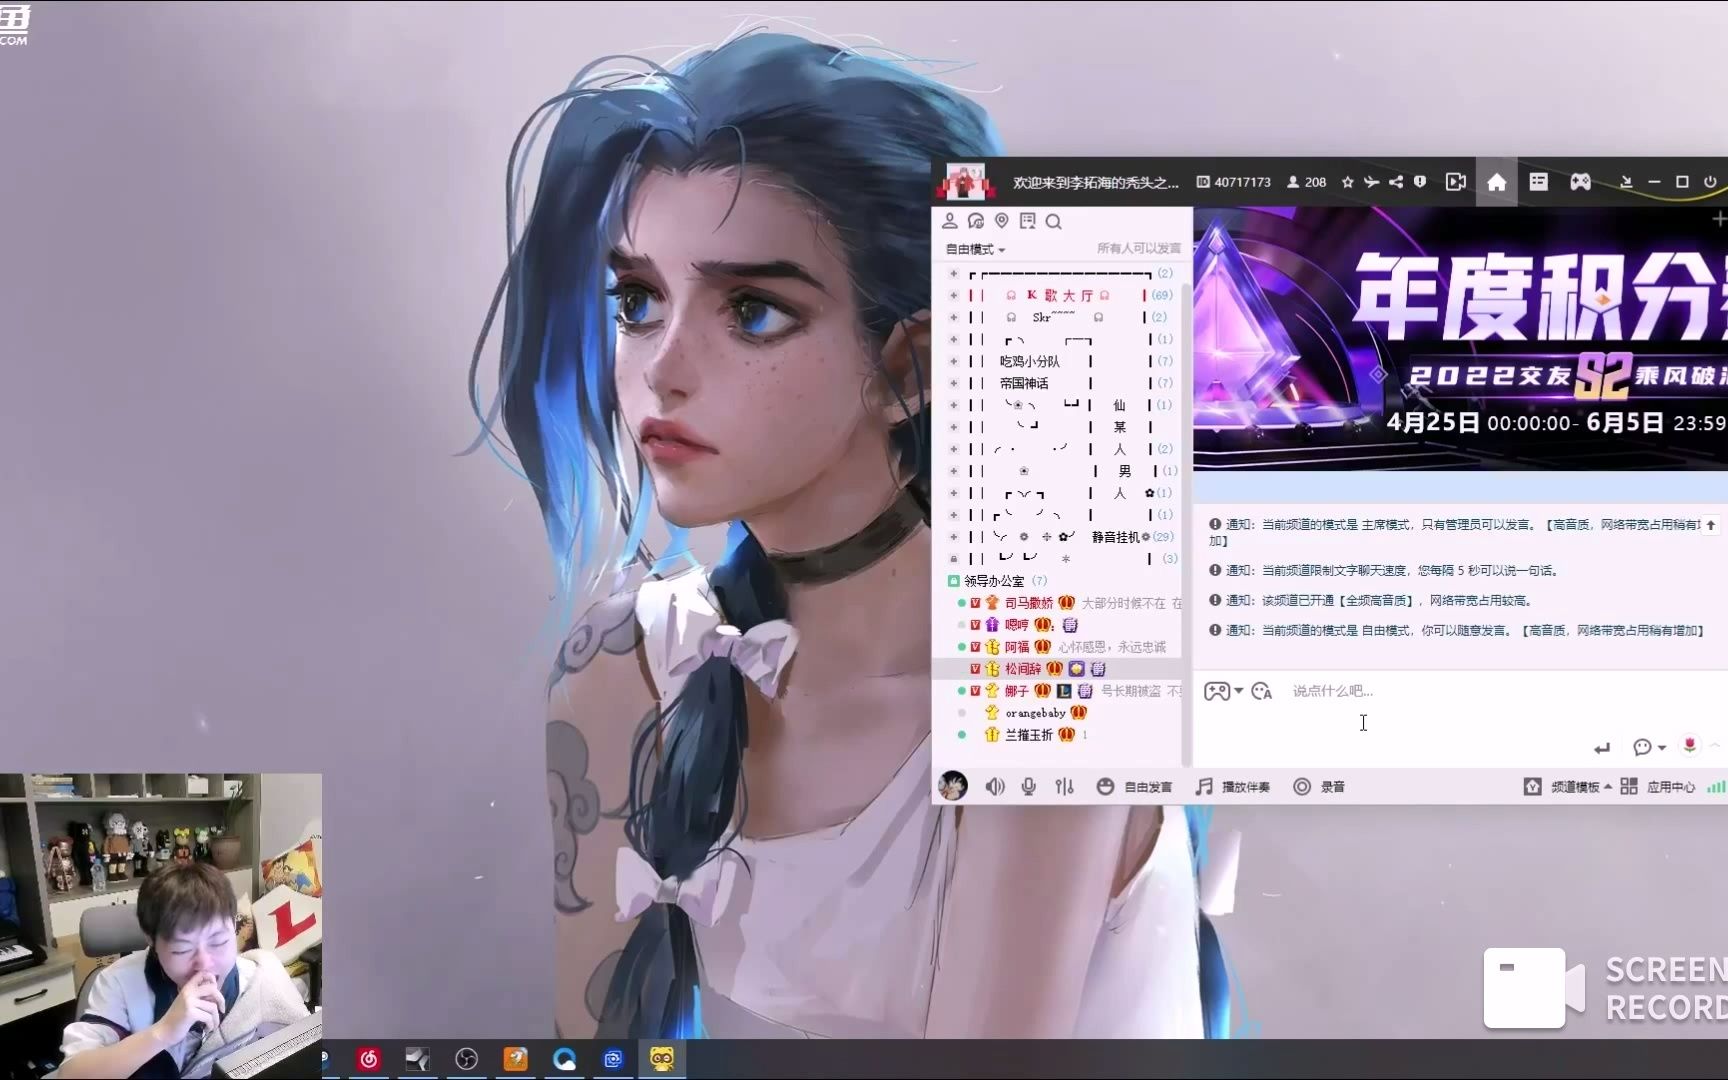
Task: Open the channel list panel tab icon
Action: (x=1538, y=182)
